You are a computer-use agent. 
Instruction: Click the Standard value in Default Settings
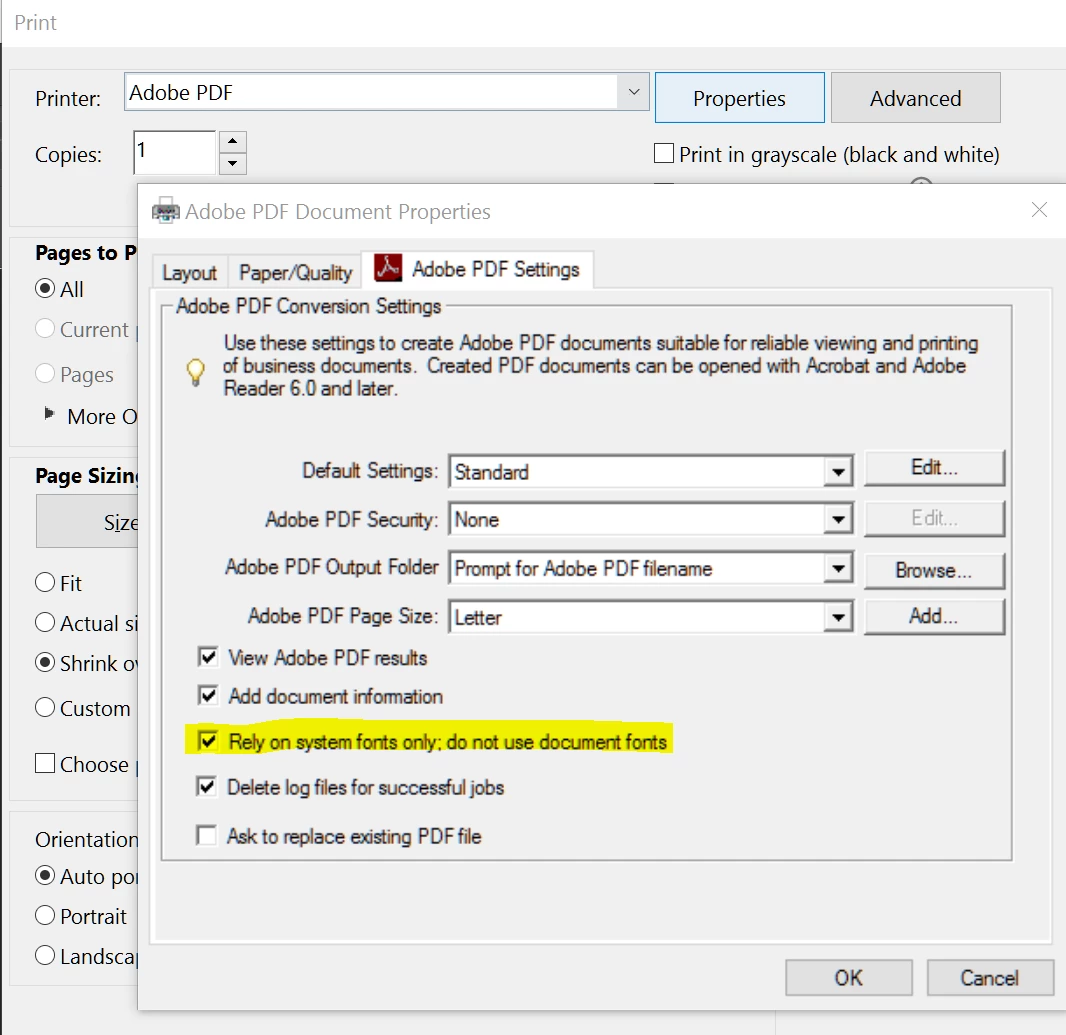(x=492, y=471)
